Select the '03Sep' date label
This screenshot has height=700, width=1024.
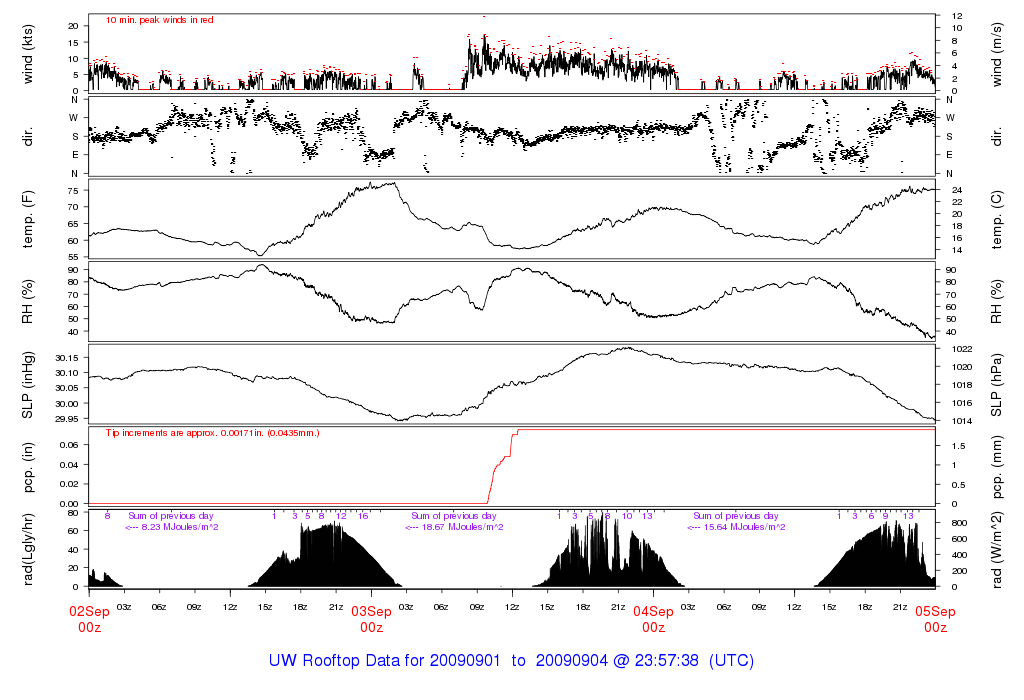click(372, 612)
